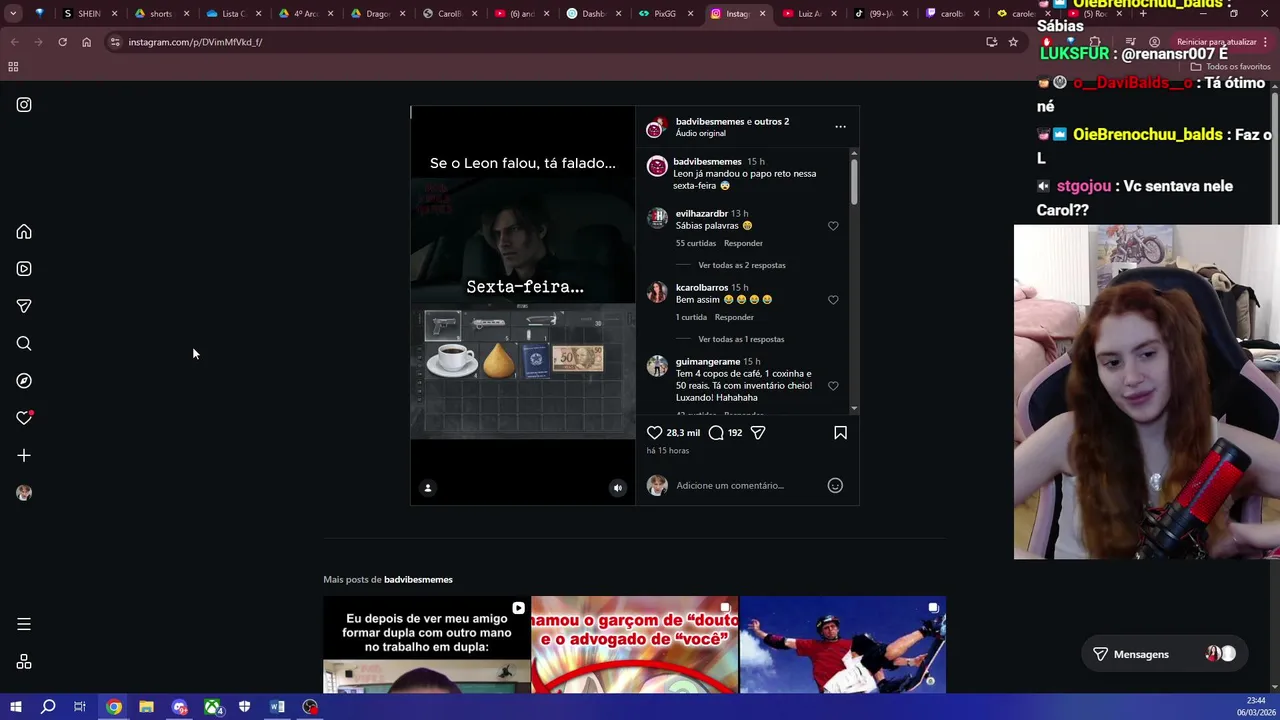1280x720 pixels.
Task: Switch to the SHEIN browser tab
Action: (88, 14)
